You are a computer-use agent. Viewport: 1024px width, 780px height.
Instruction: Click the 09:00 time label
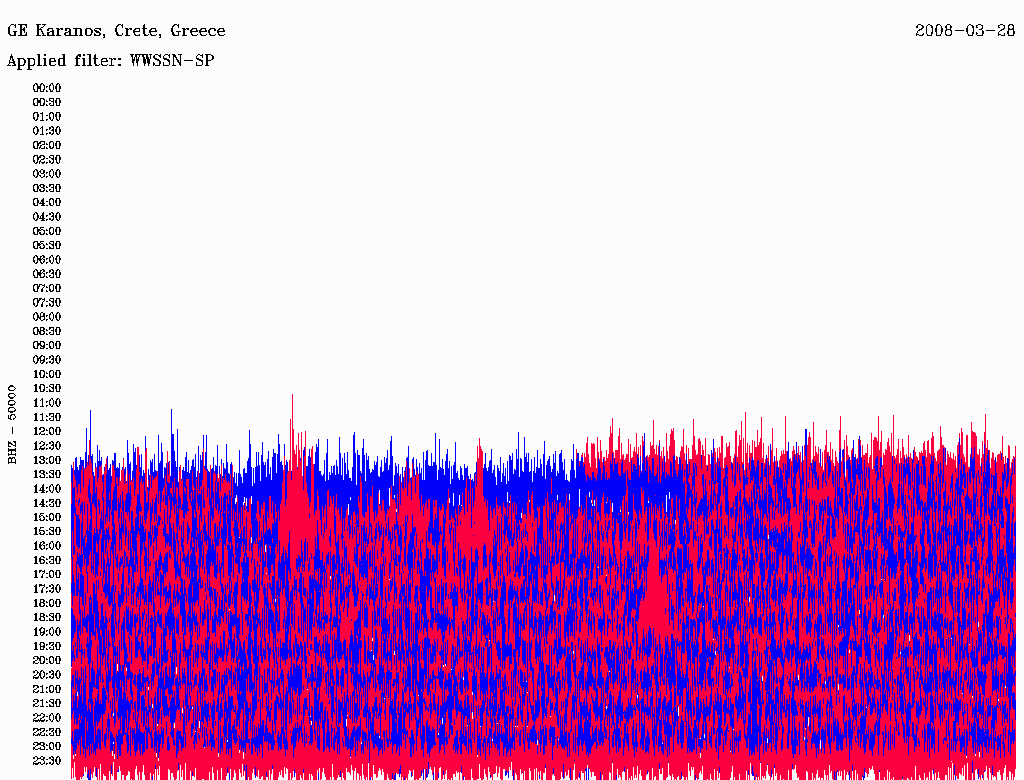(47, 345)
